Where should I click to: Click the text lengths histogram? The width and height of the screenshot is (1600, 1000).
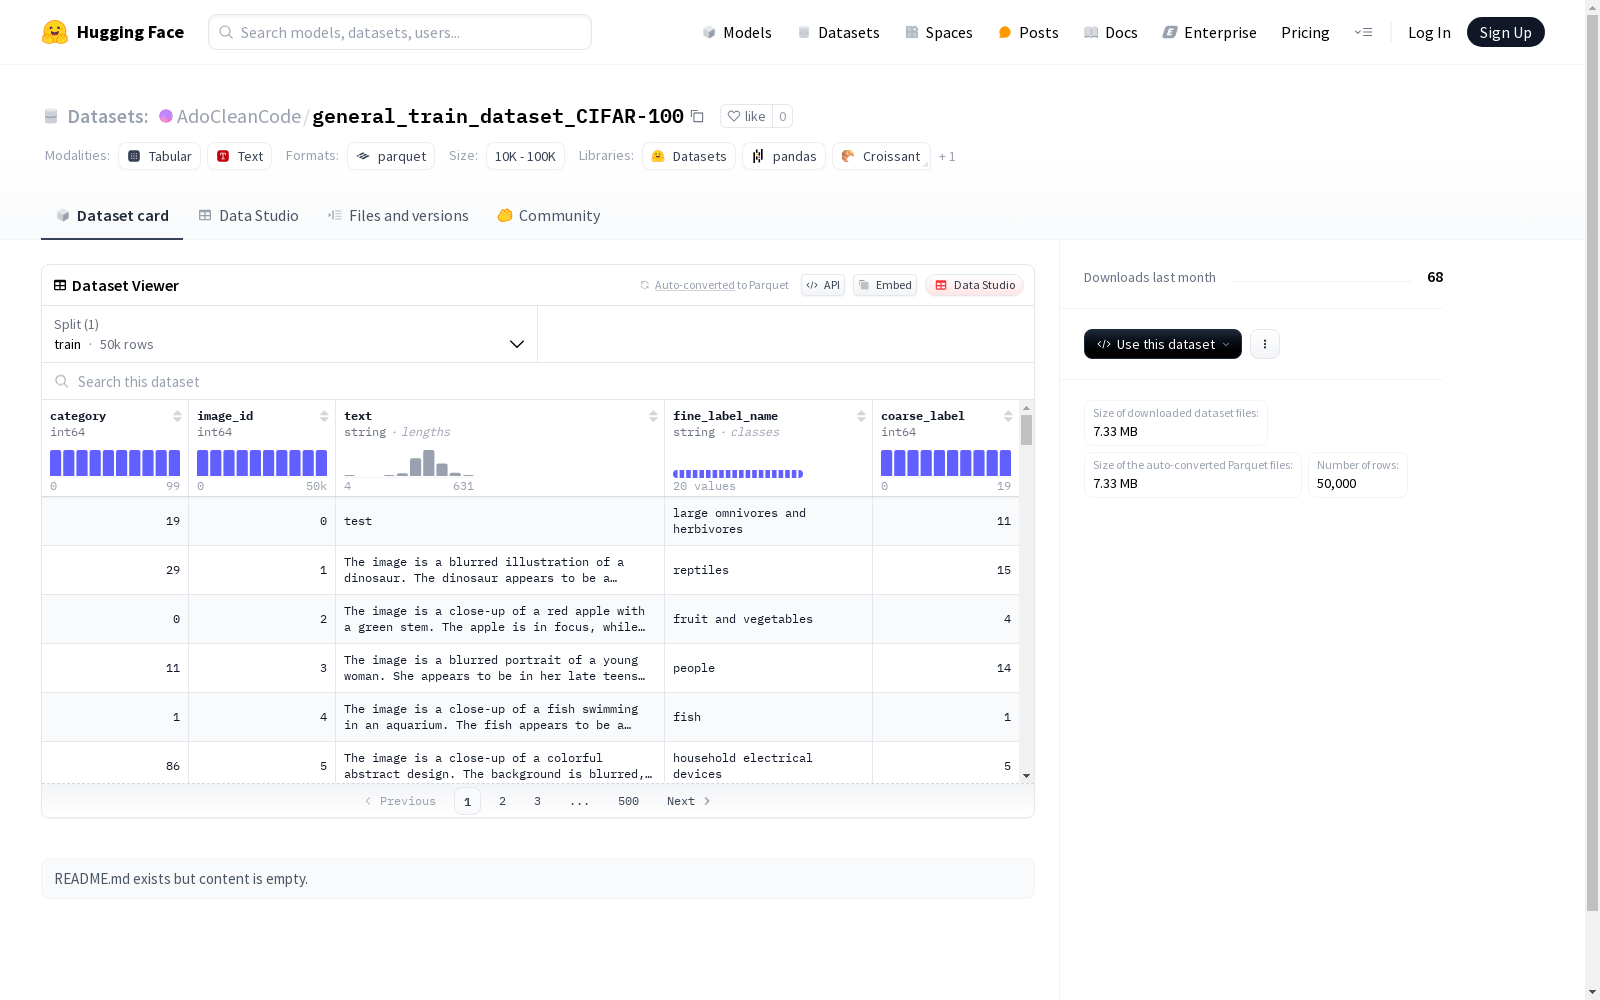pyautogui.click(x=409, y=463)
